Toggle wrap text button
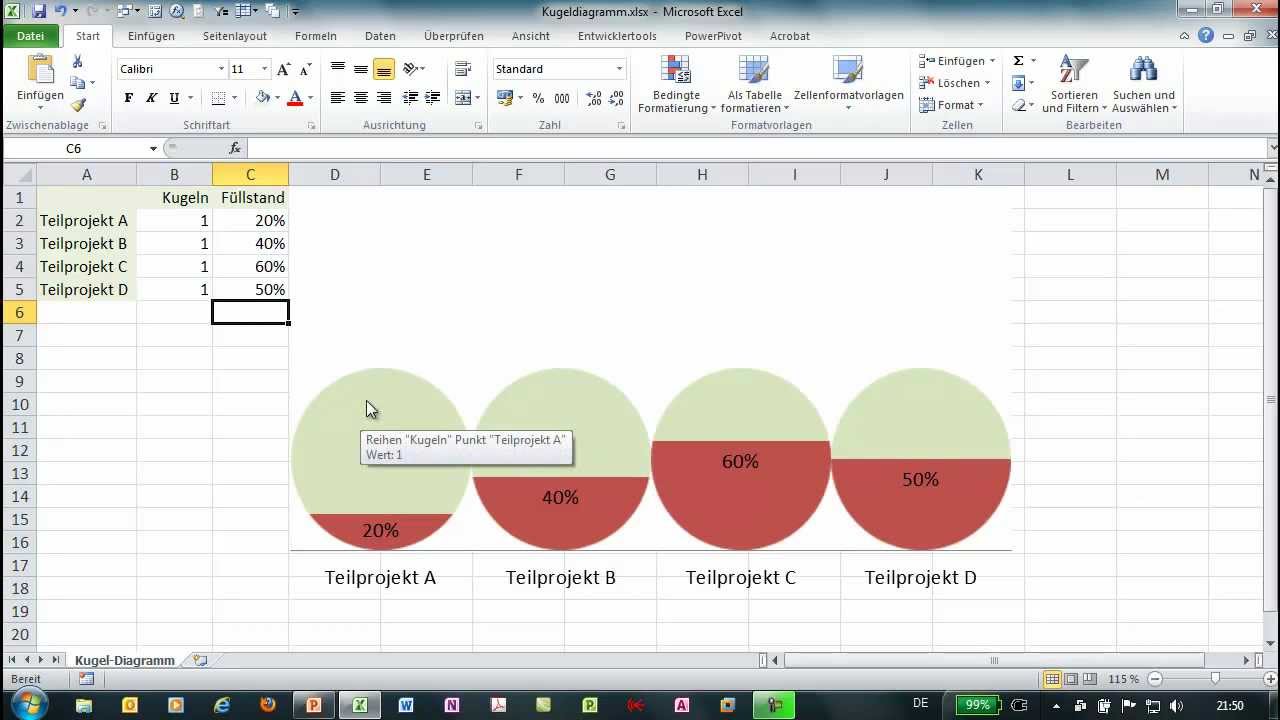Screen dimensions: 1280x720 pyautogui.click(x=462, y=69)
